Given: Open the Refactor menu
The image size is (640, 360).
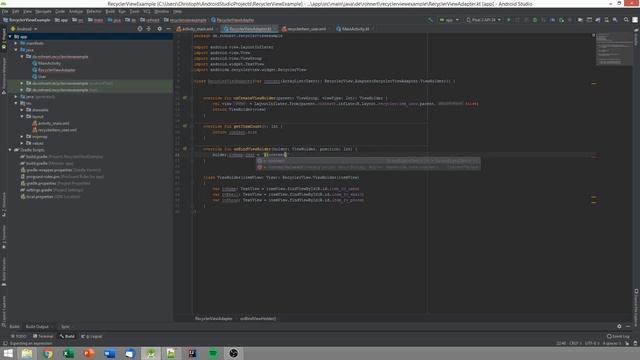Looking at the screenshot, I should [x=93, y=11].
